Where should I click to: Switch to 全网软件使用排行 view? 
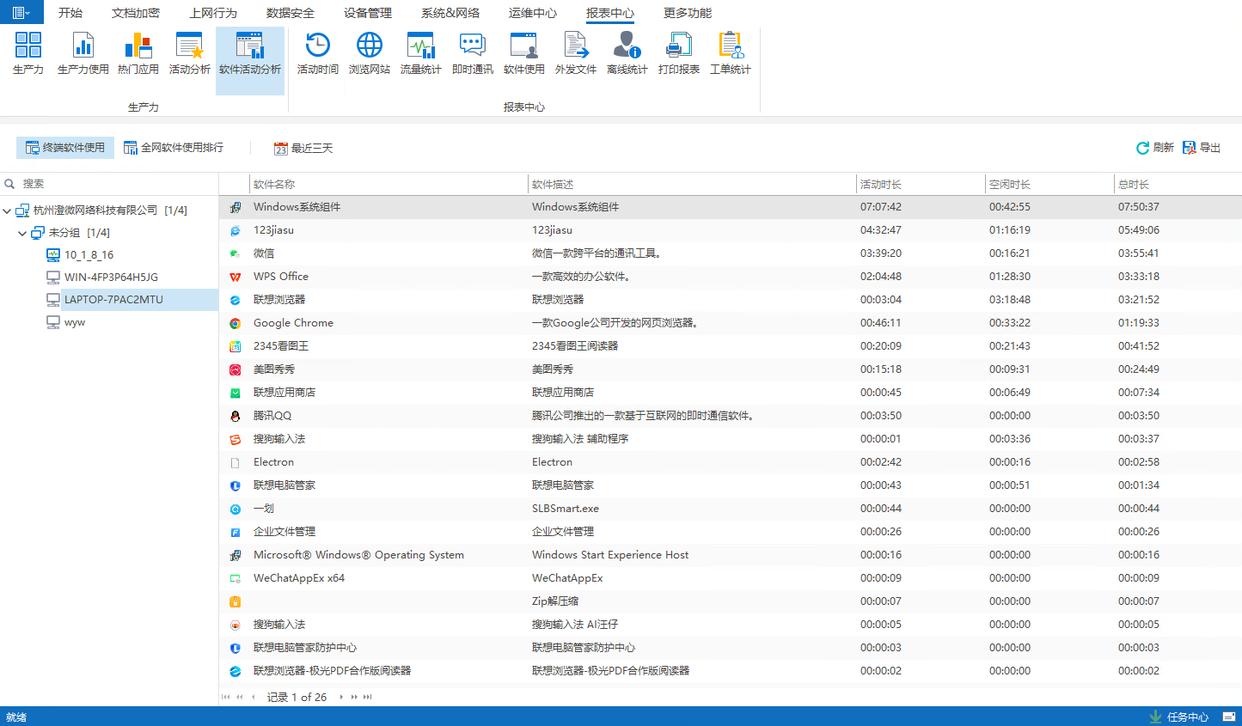point(173,148)
